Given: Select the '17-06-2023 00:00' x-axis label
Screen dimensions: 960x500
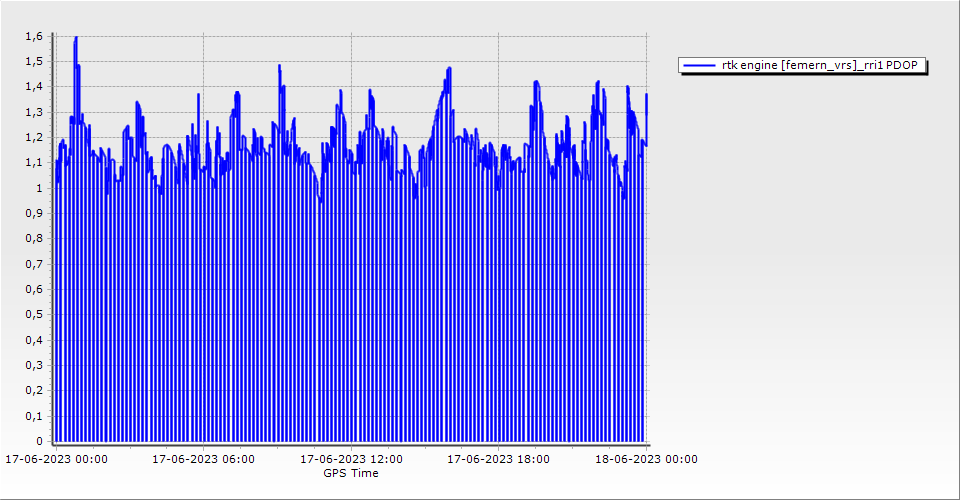Looking at the screenshot, I should click(x=56, y=460).
